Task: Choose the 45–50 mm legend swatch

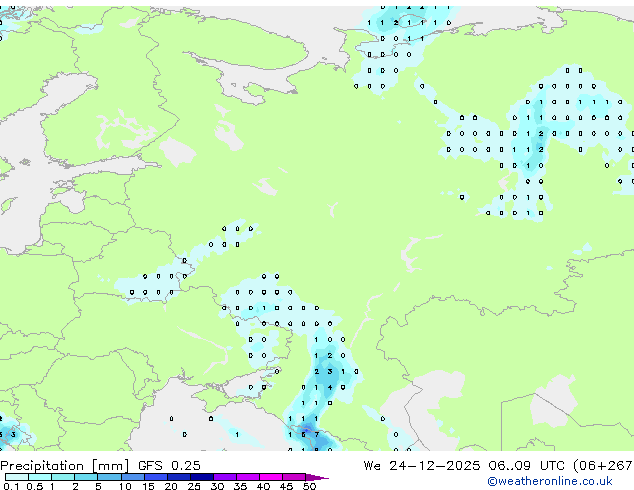Action: tap(294, 477)
